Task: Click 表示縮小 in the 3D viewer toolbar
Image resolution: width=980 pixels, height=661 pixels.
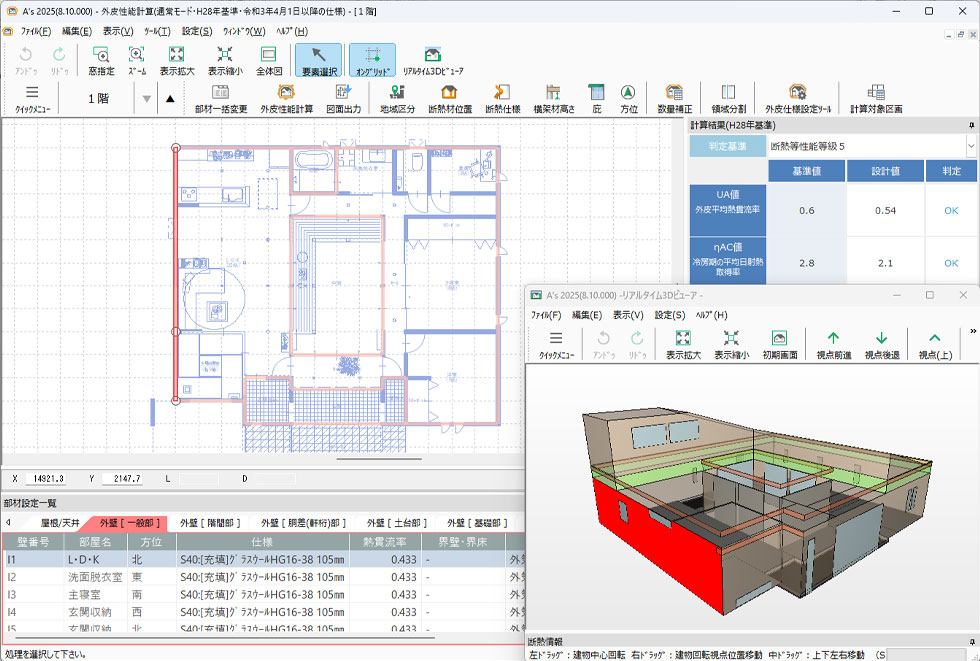Action: 731,345
